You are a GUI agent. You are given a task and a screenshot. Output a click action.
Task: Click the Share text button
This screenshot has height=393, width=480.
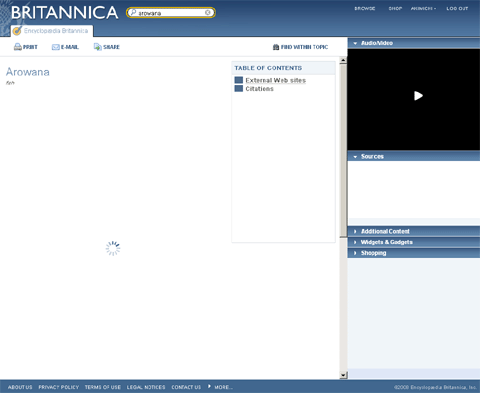point(111,47)
